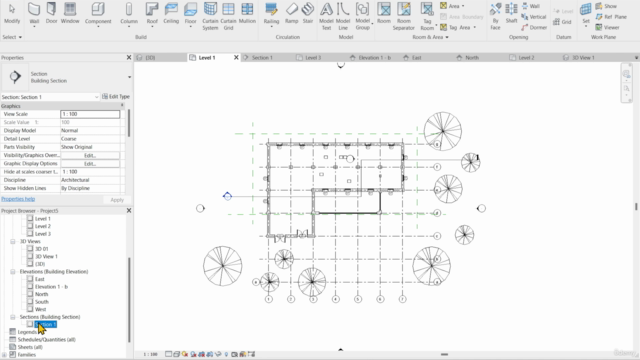This screenshot has width=640, height=360.
Task: Open the Select panel dropdown
Action: (12, 37)
